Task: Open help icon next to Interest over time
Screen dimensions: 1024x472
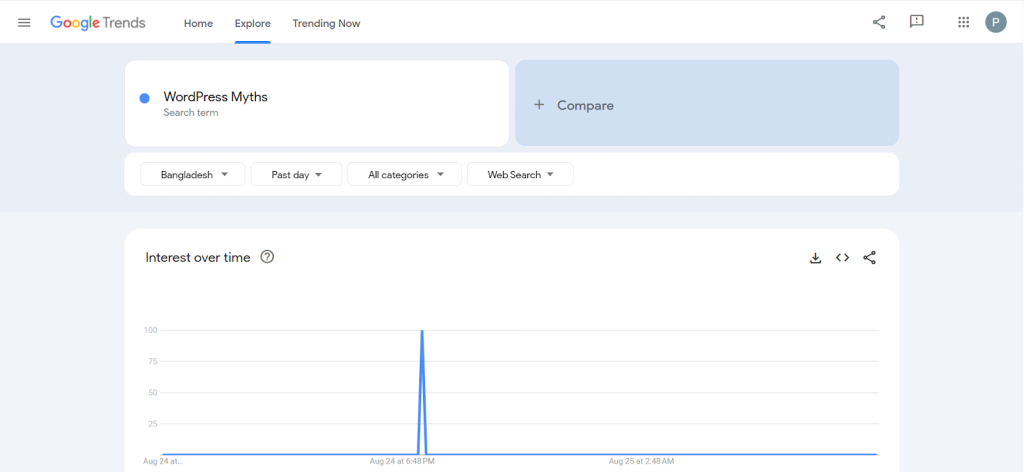Action: coord(267,257)
